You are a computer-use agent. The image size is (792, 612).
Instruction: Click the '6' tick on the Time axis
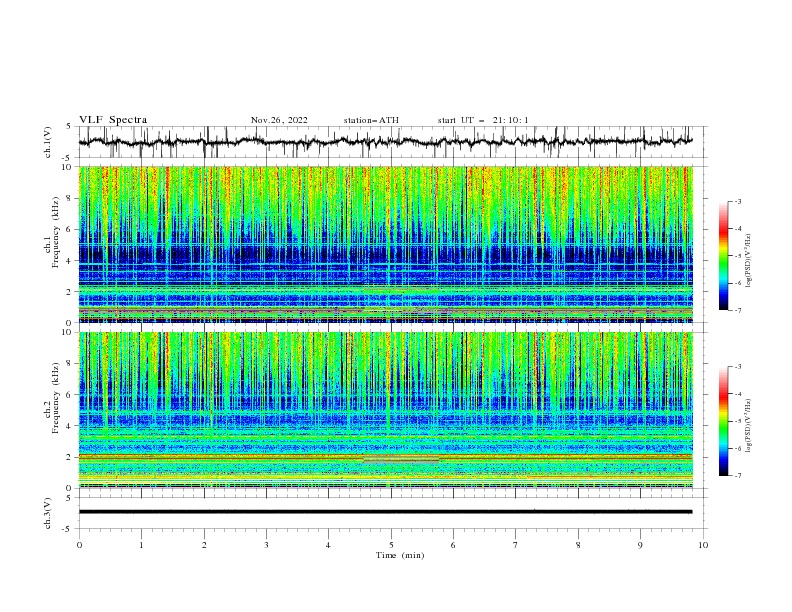453,545
